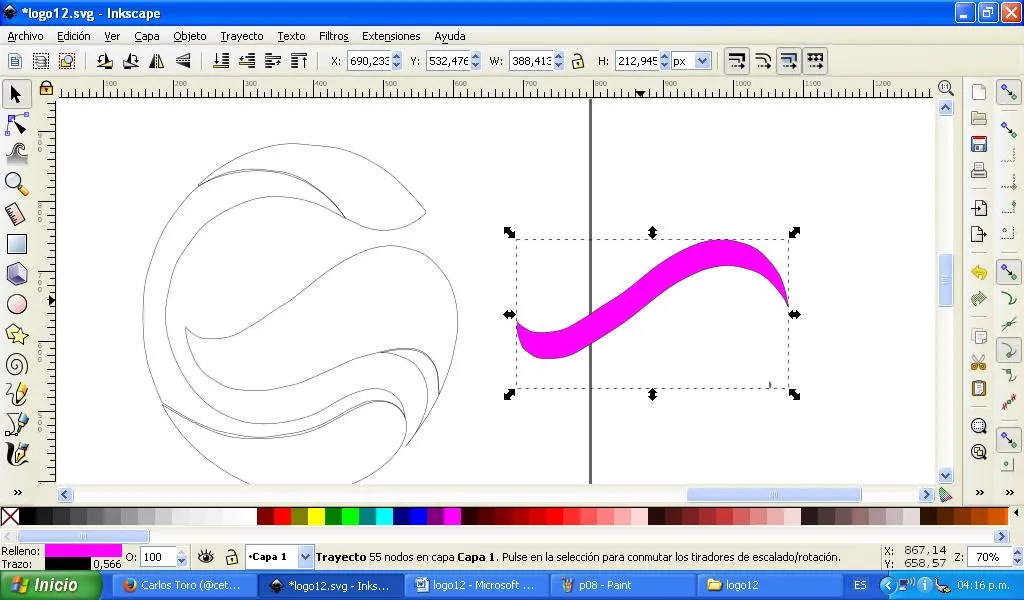Image resolution: width=1024 pixels, height=600 pixels.
Task: Select the Rectangle tool
Action: point(16,244)
